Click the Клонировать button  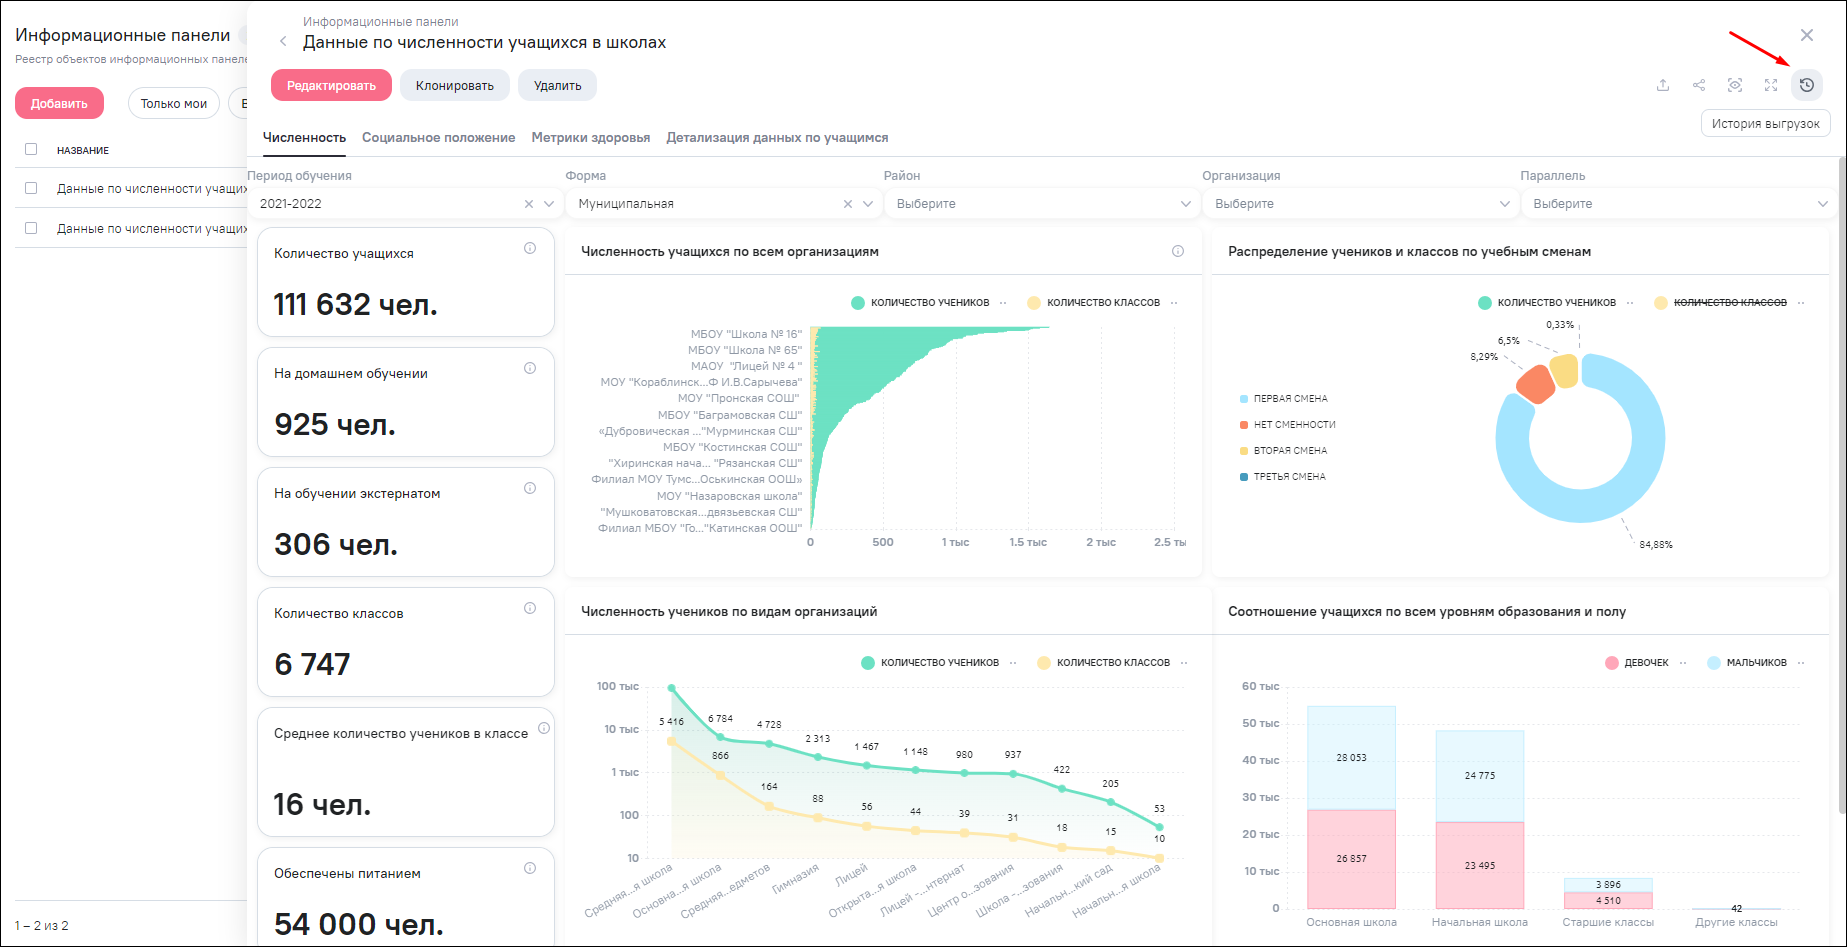[x=455, y=86]
